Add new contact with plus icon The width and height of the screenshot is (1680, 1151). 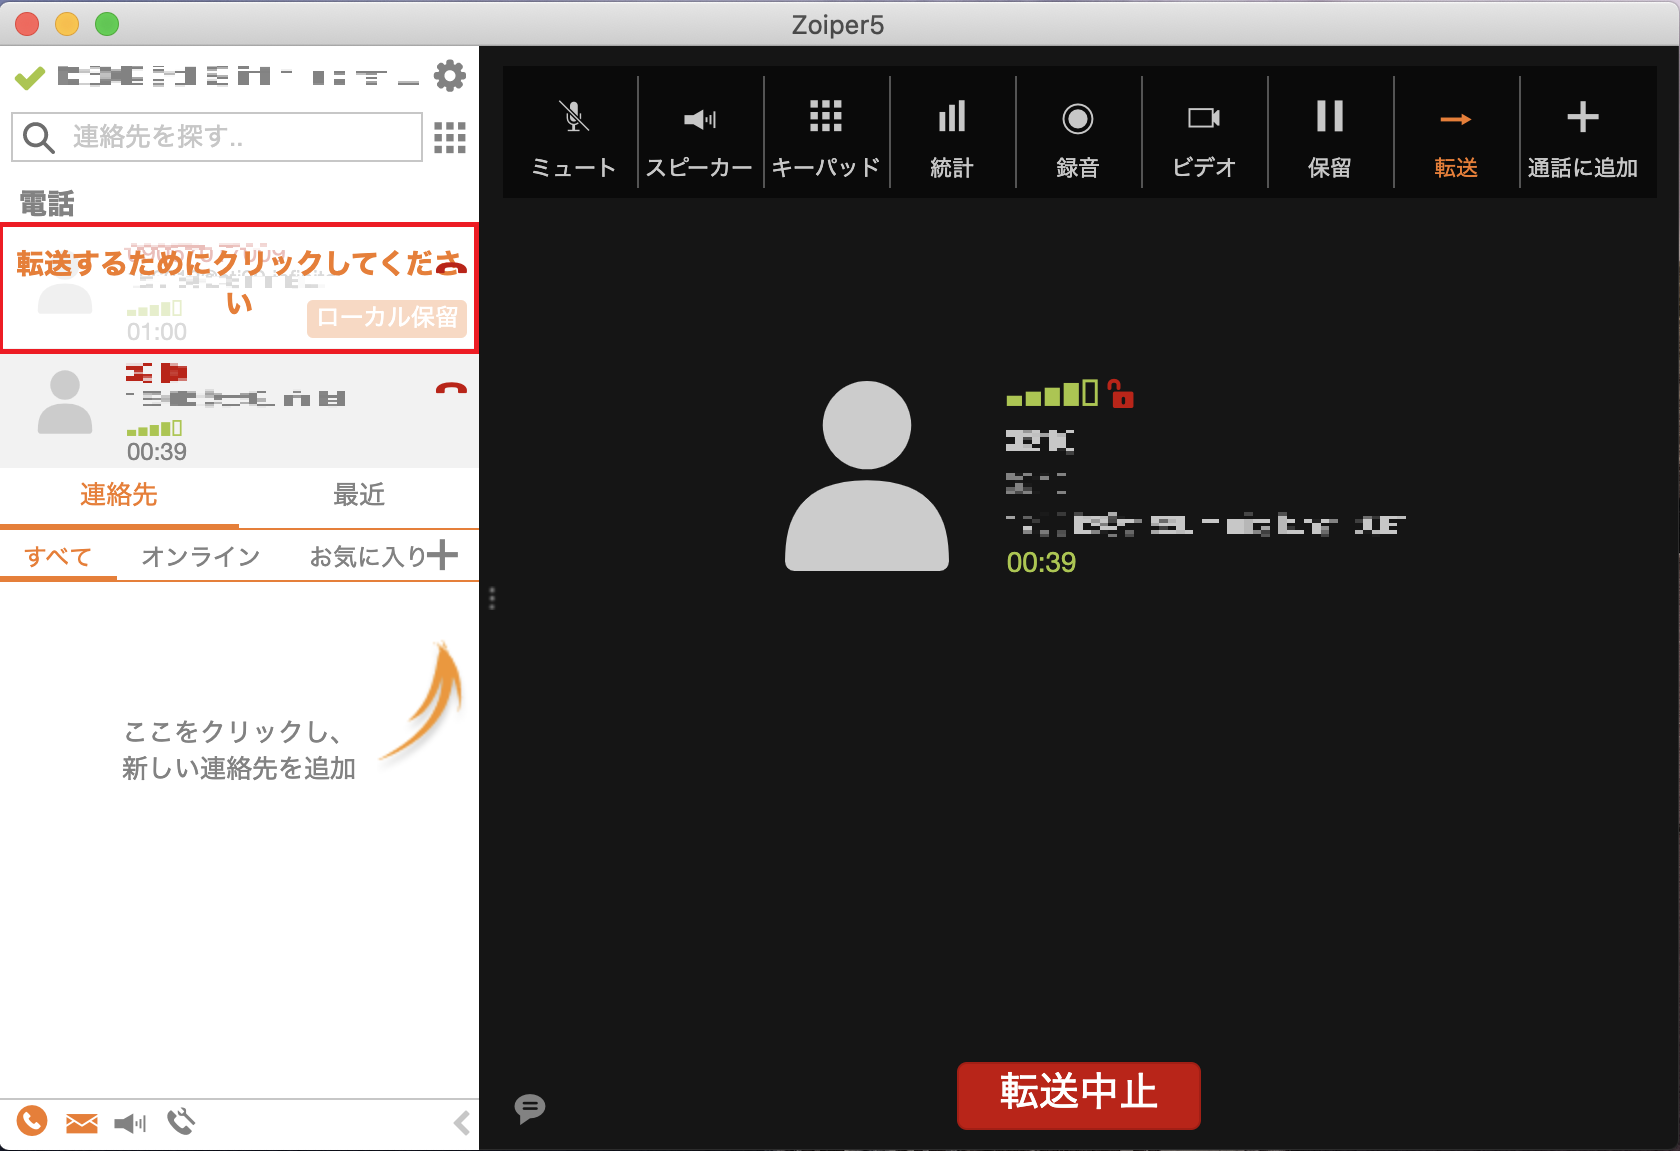coord(442,555)
